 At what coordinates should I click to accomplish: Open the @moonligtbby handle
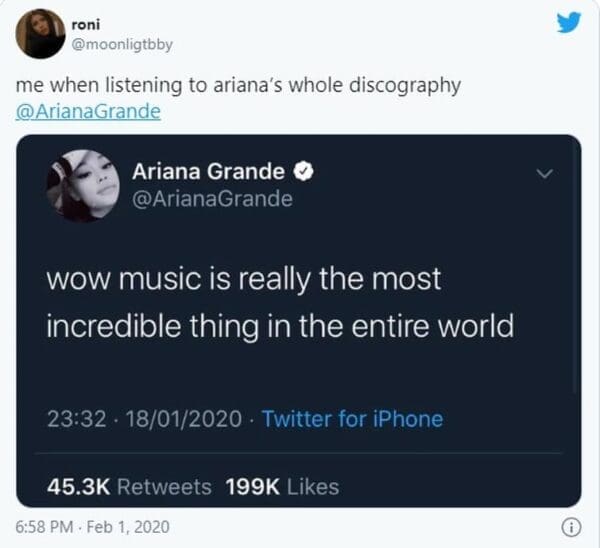click(122, 45)
